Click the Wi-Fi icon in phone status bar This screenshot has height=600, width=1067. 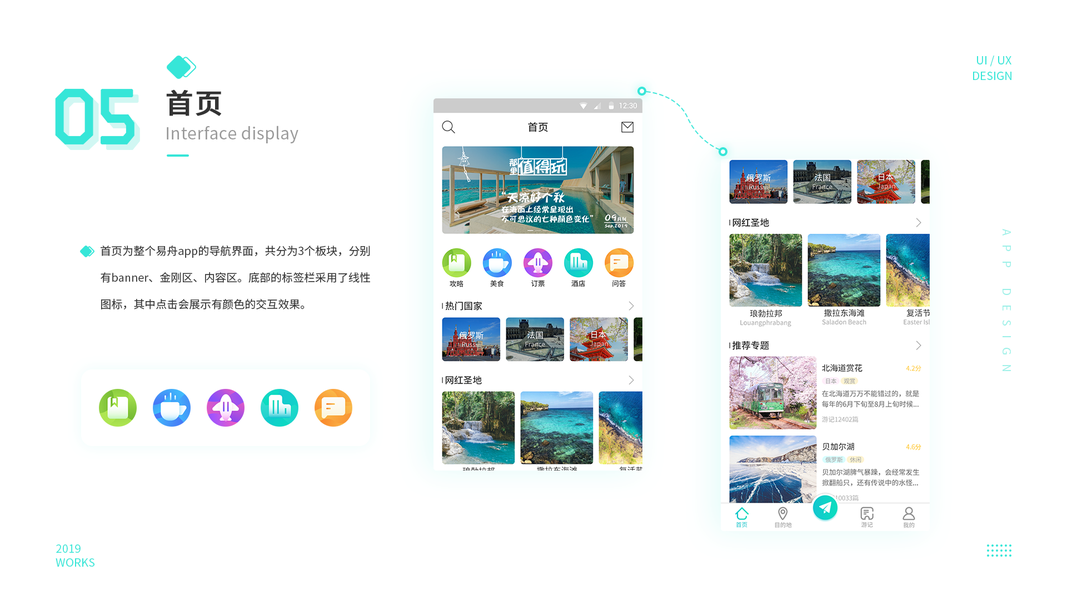tap(583, 105)
